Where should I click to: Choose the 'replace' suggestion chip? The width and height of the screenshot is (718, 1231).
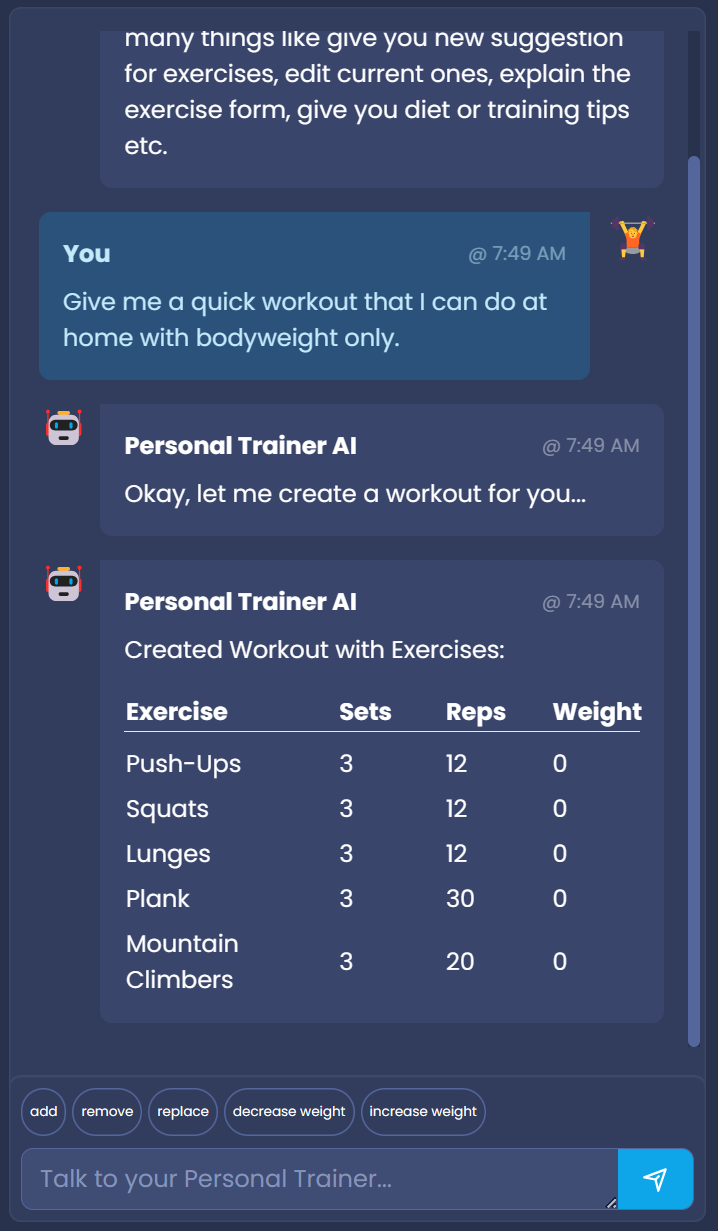183,1112
